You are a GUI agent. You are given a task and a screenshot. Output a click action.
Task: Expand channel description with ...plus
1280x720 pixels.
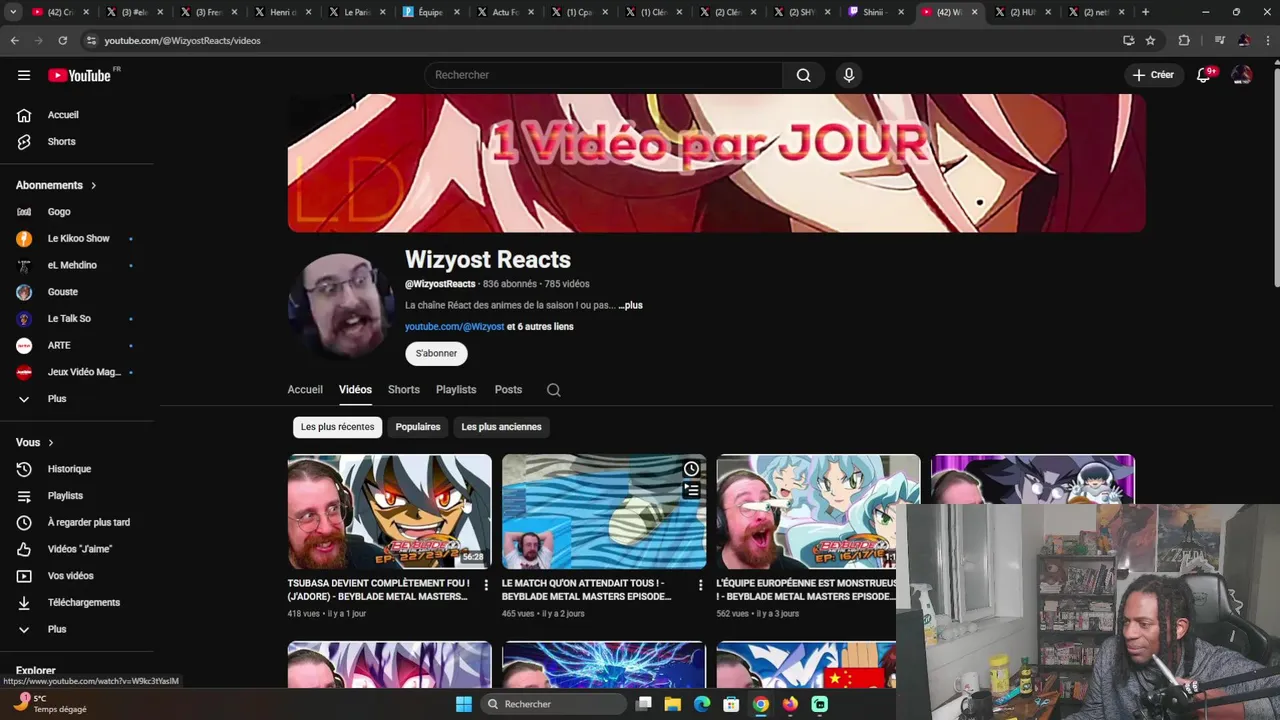pos(630,305)
